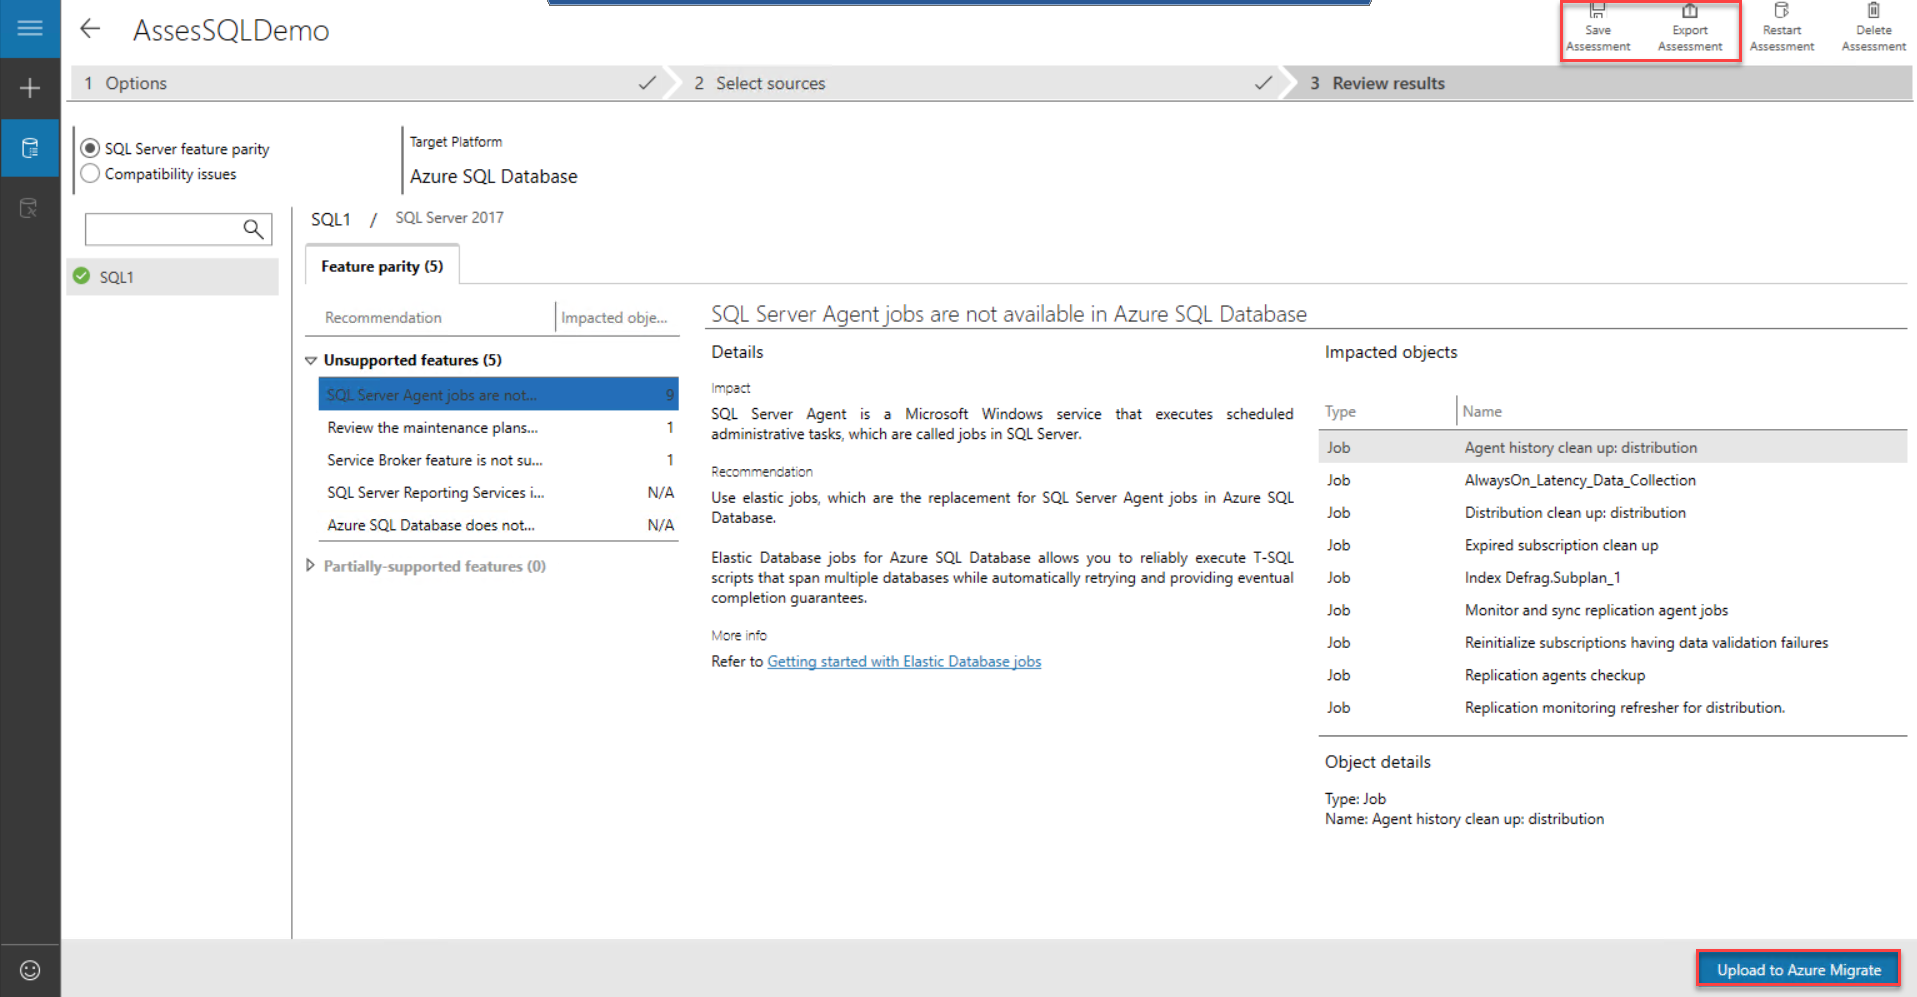This screenshot has height=997, width=1917.
Task: Select SQL Server feature parity radio button
Action: (90, 148)
